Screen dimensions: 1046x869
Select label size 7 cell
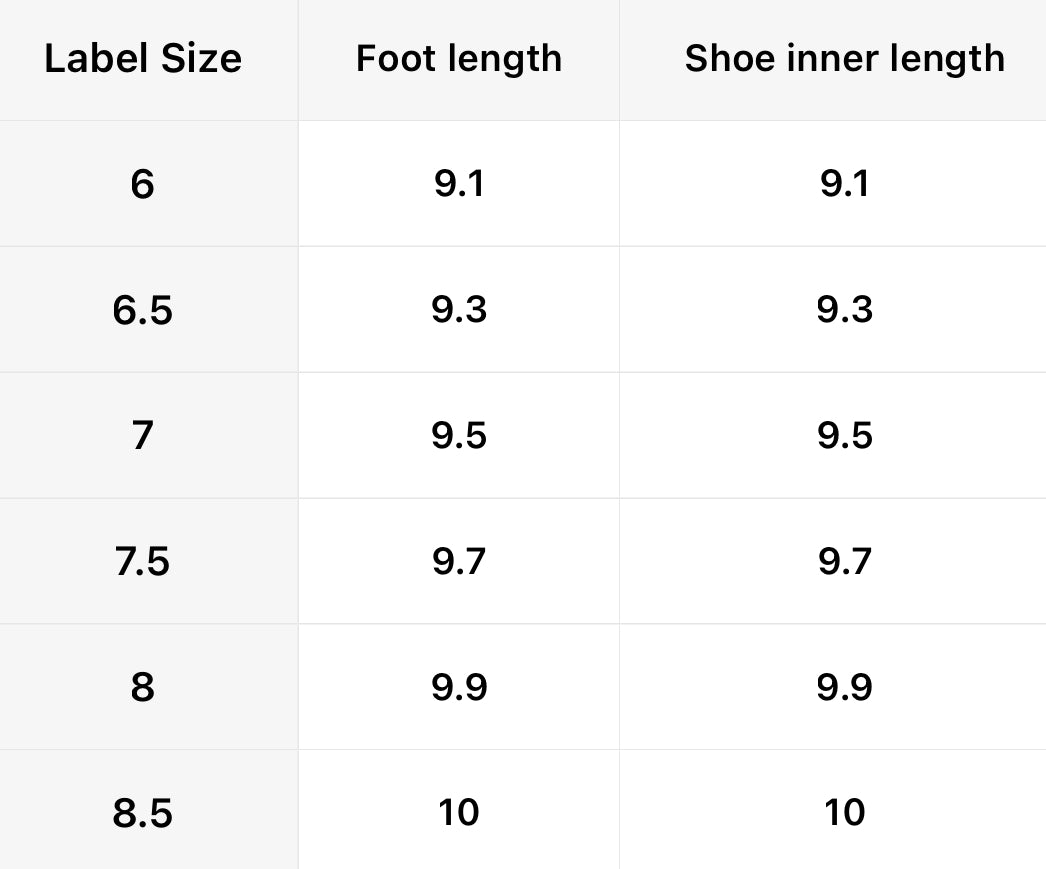(143, 436)
